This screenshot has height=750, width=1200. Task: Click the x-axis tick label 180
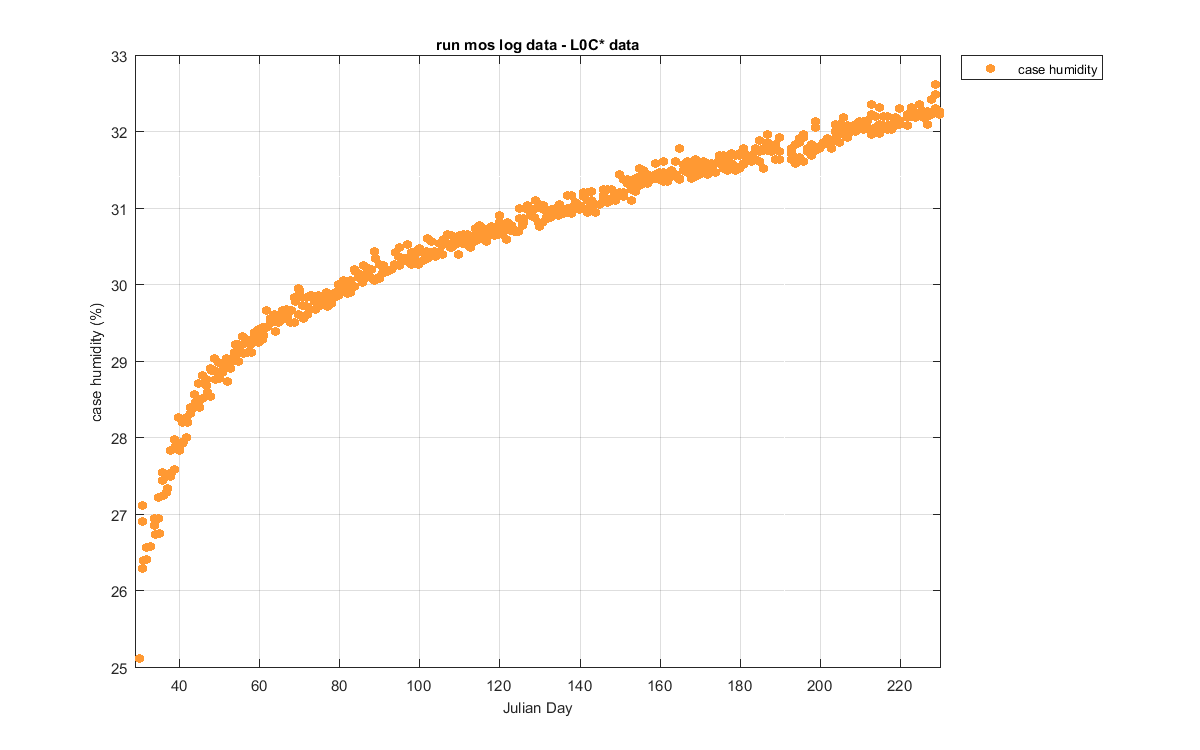740,685
